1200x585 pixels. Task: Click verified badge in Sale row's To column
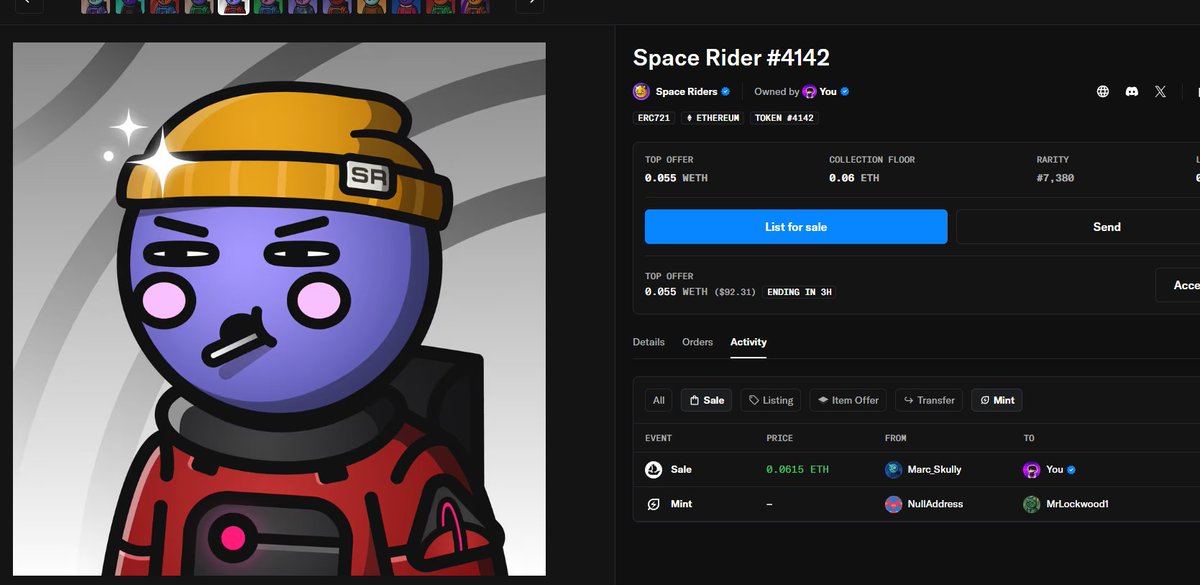[1071, 469]
